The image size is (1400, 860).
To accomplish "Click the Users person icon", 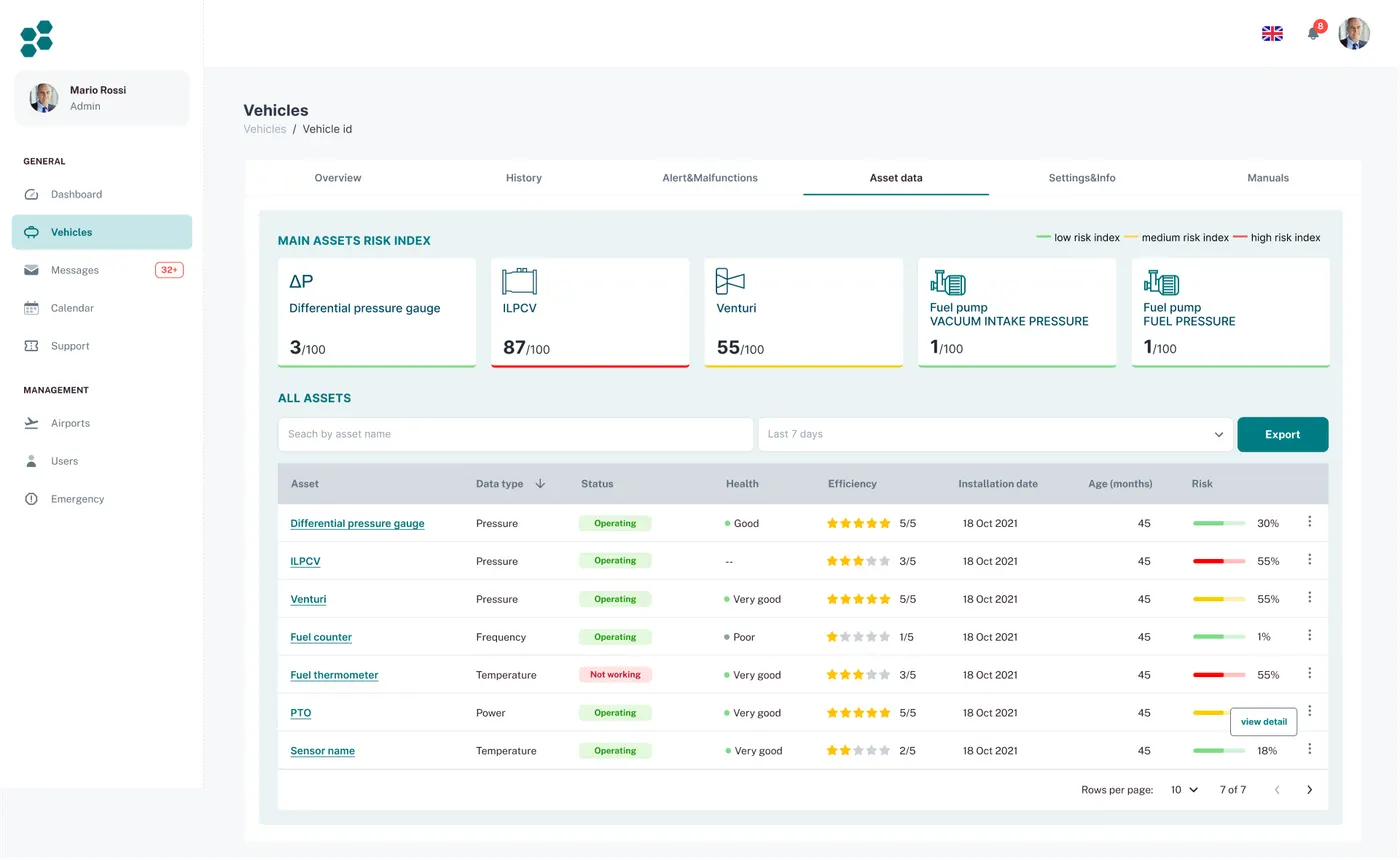I will 31,461.
